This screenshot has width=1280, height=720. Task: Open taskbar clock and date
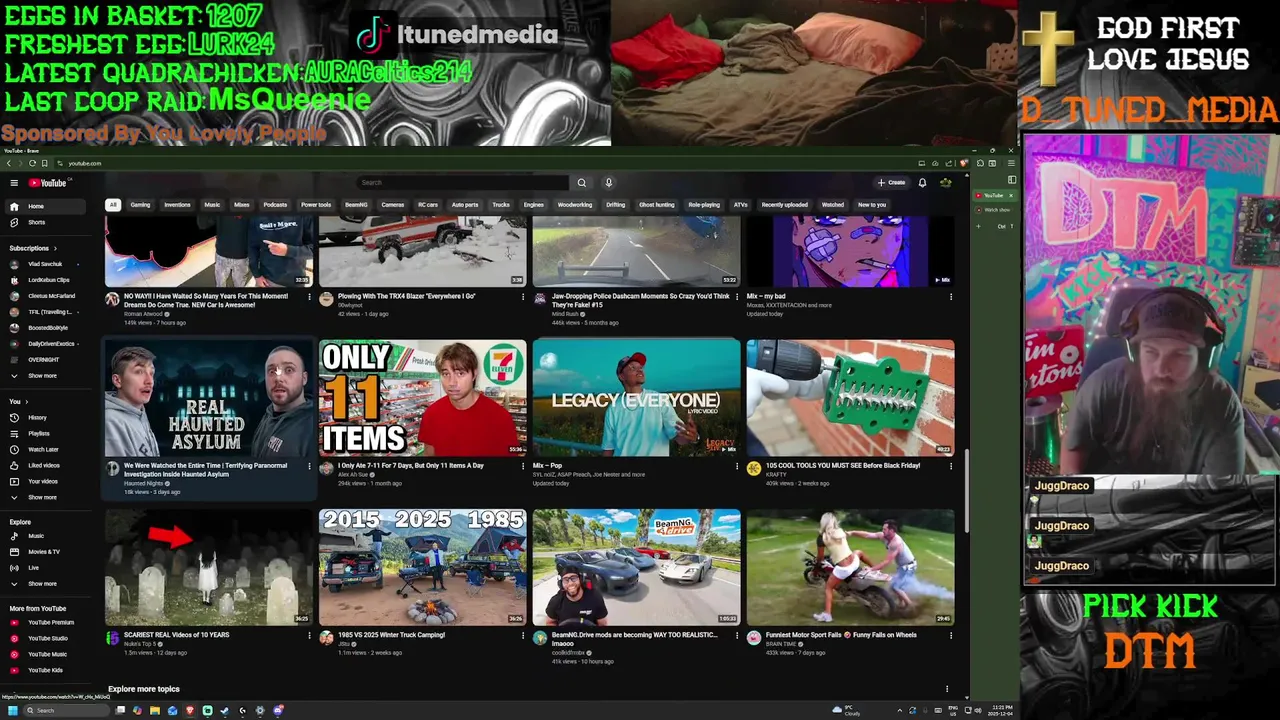tap(1001, 711)
